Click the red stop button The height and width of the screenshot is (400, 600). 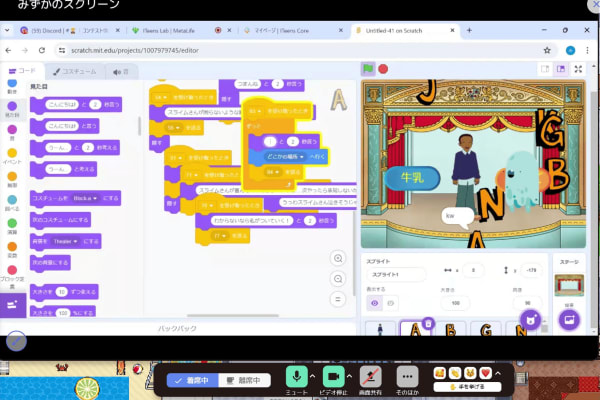[383, 69]
